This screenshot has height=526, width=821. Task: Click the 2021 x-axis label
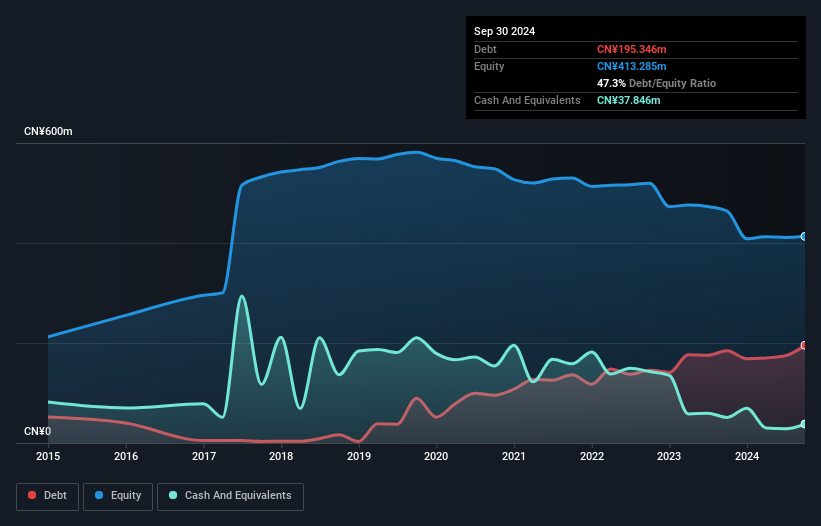point(514,456)
